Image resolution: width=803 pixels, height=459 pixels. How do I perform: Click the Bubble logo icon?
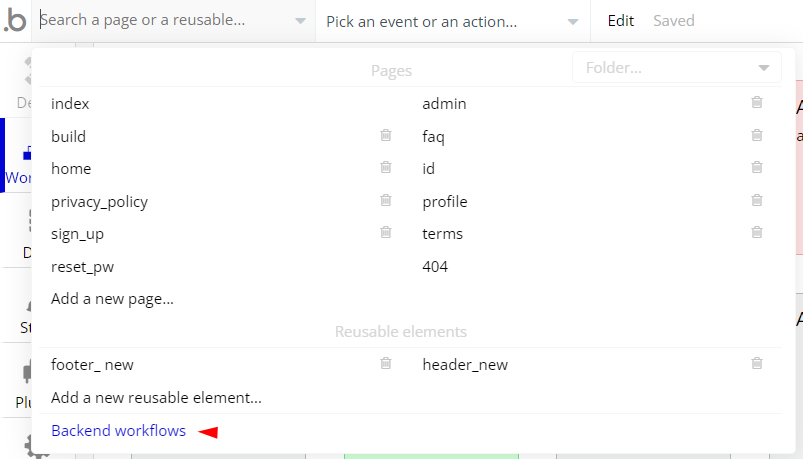pyautogui.click(x=14, y=20)
